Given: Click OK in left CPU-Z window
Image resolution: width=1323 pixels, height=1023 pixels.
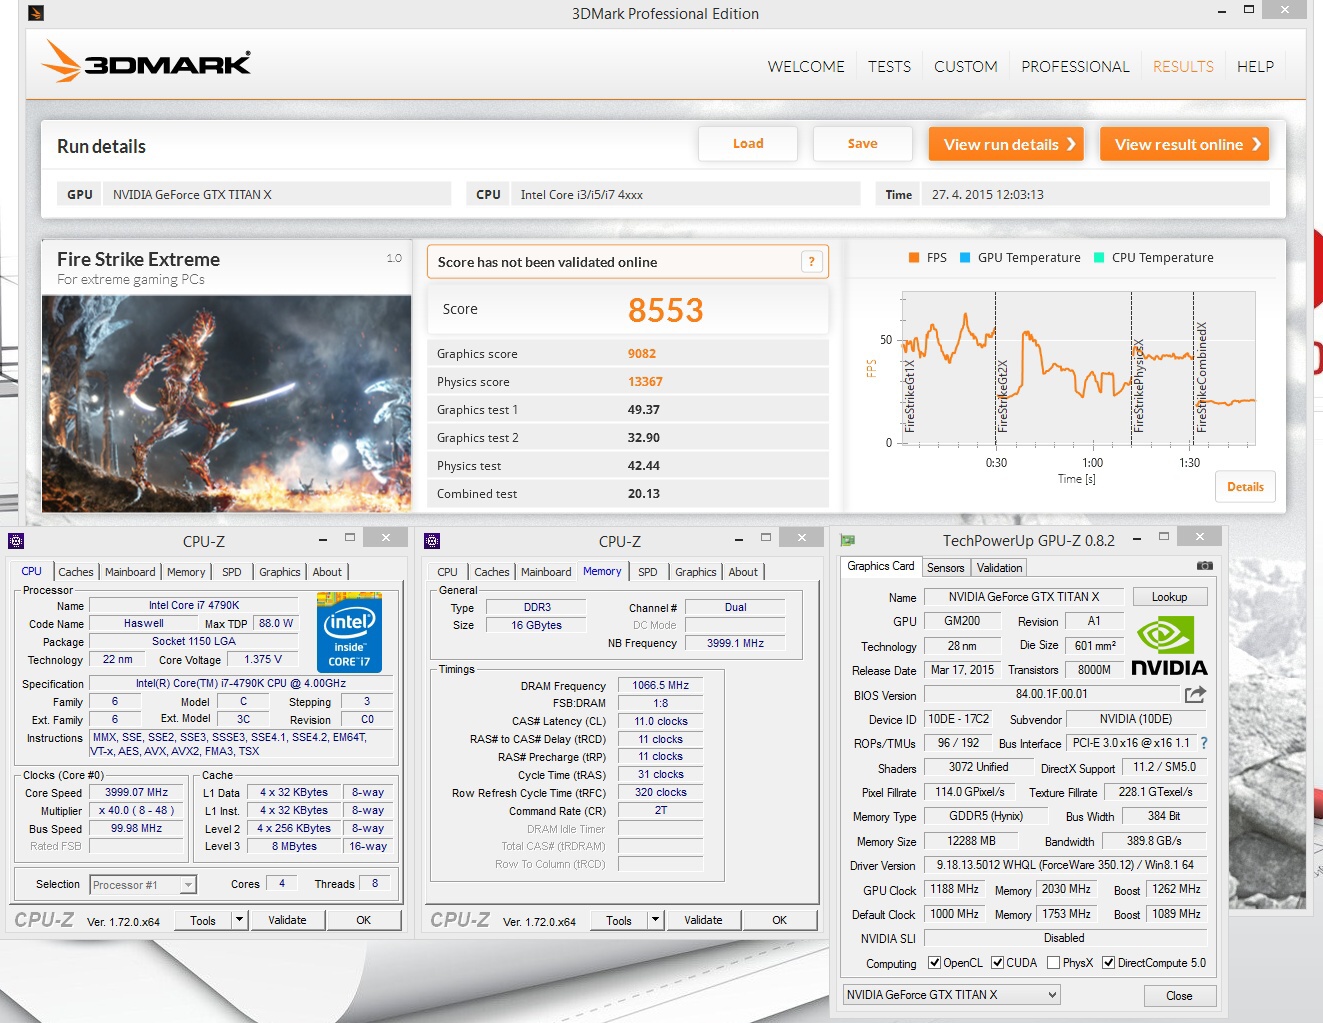Looking at the screenshot, I should click(363, 920).
